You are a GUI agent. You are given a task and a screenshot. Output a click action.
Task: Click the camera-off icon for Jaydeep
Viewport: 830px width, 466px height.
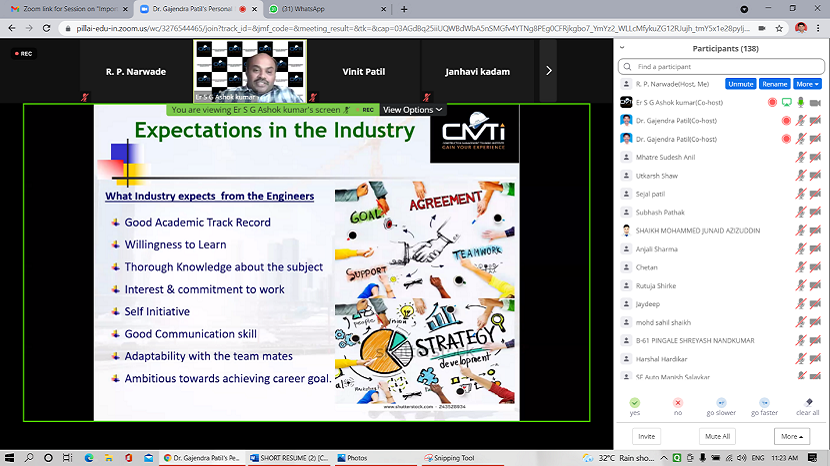coord(815,304)
